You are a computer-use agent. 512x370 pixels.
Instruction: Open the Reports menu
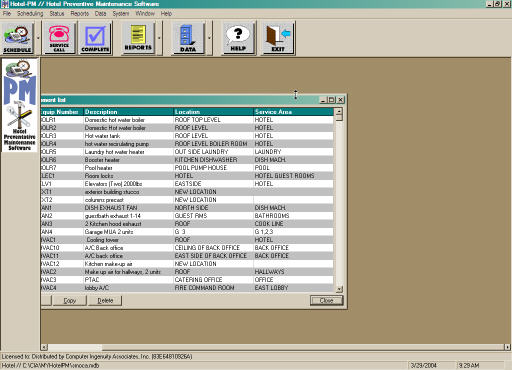click(80, 14)
